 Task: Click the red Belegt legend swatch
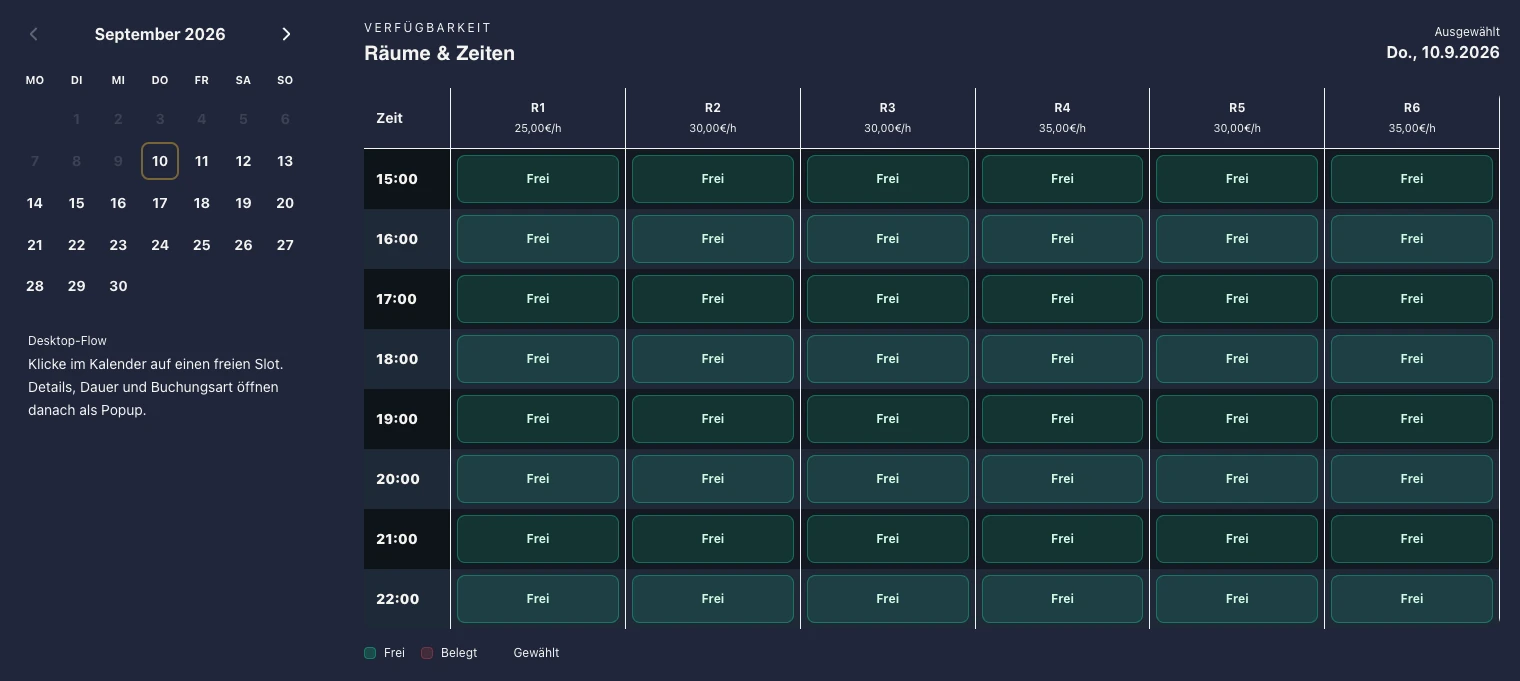click(x=427, y=653)
